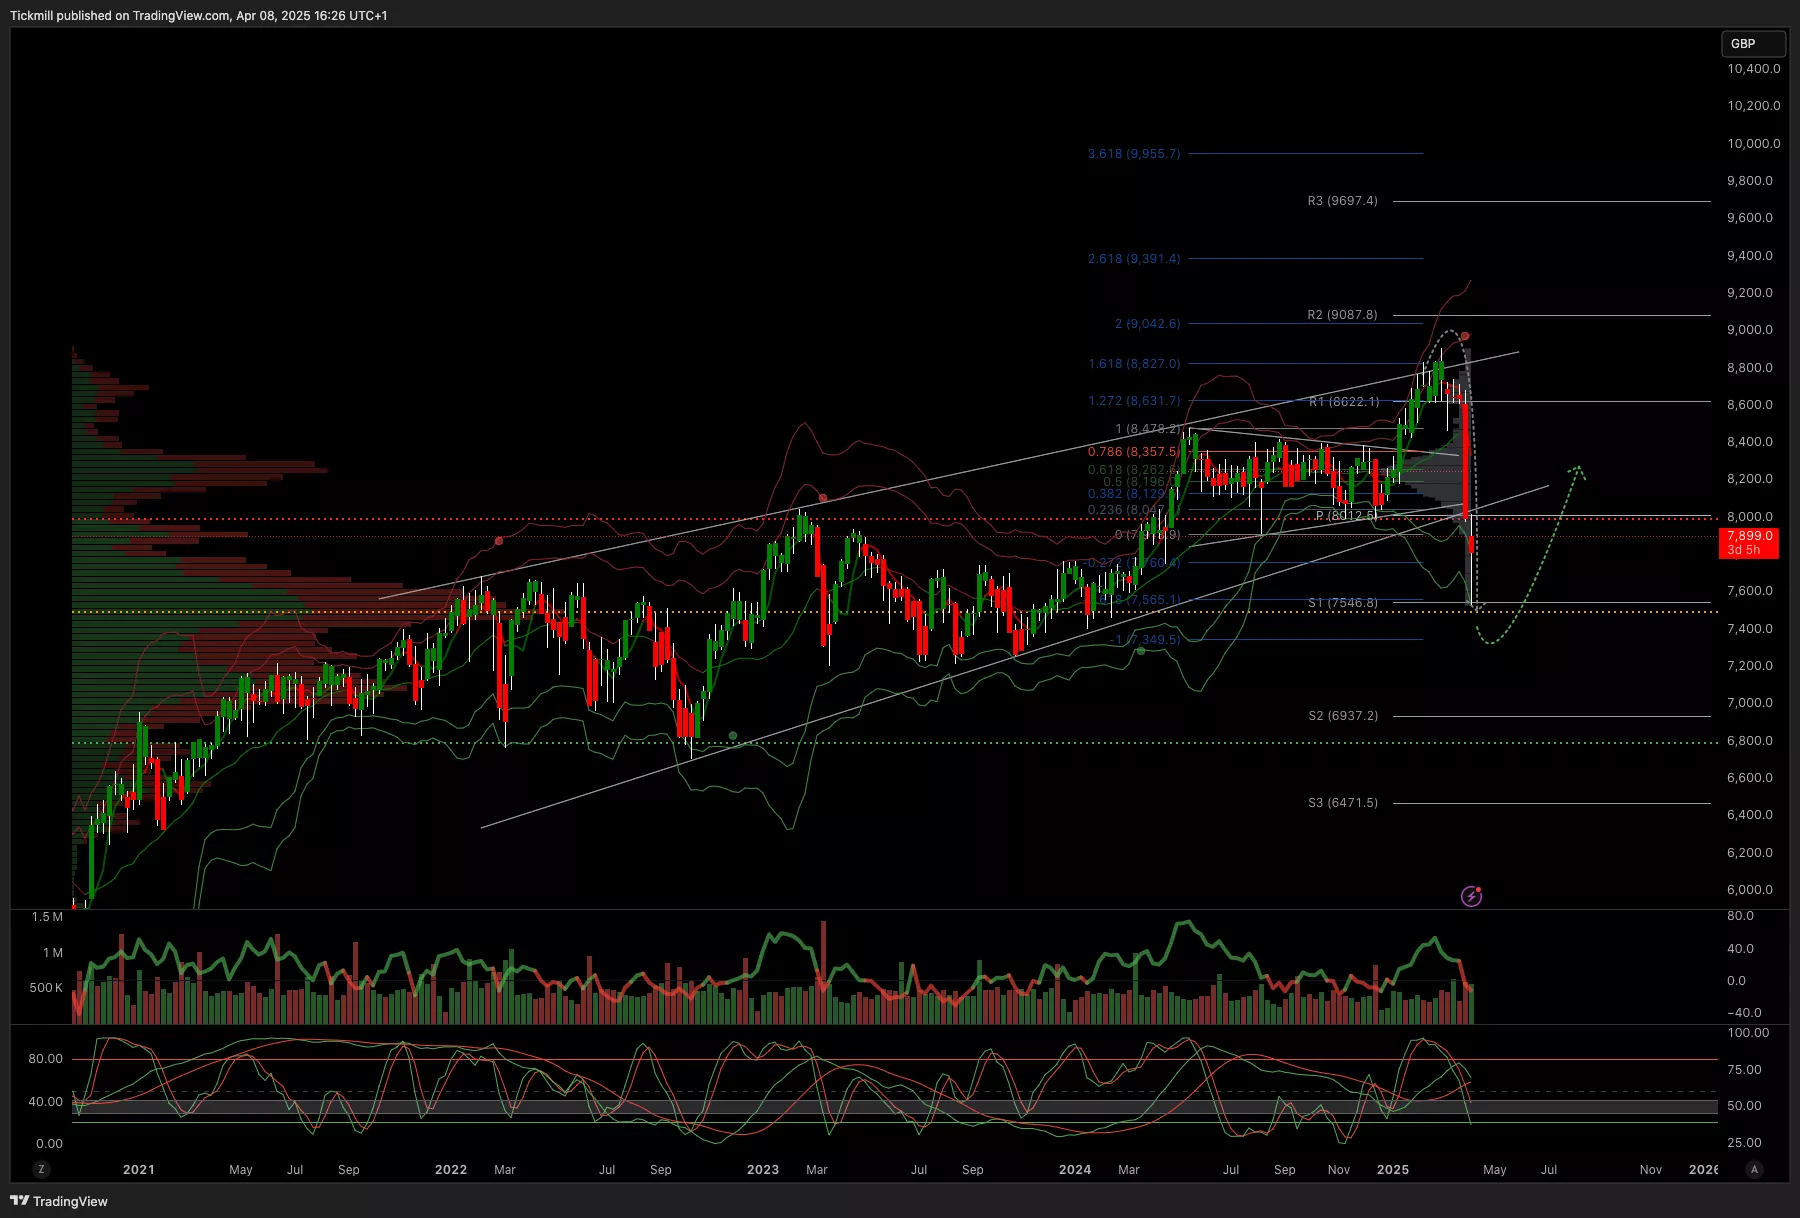Viewport: 1800px width, 1218px height.
Task: Toggle the Z timezone button on time axis
Action: click(41, 1169)
